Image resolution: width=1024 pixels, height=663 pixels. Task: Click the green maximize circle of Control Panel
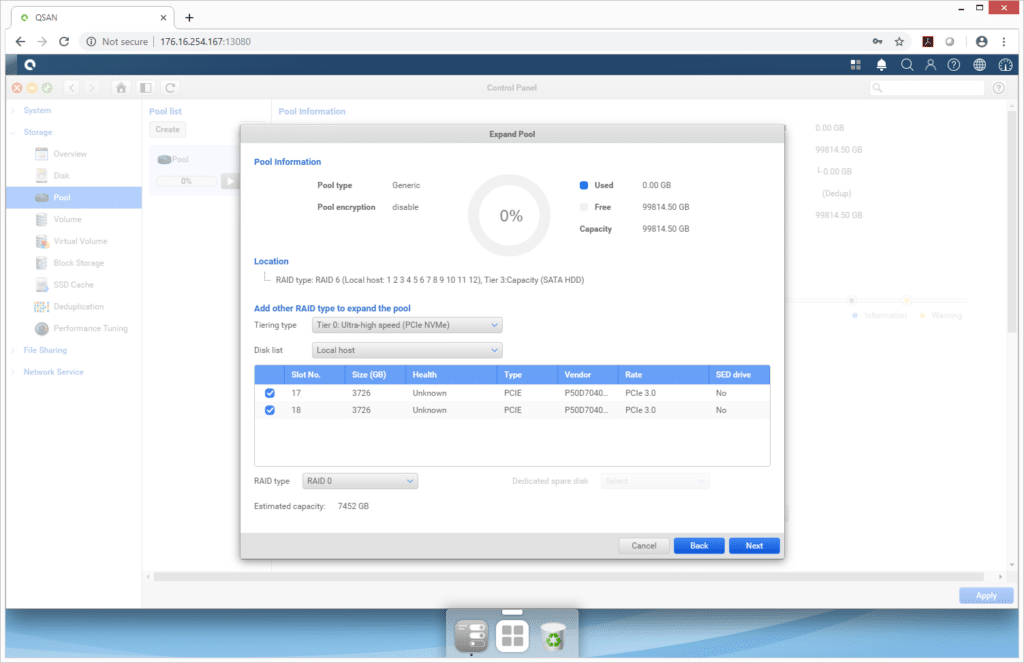(47, 88)
